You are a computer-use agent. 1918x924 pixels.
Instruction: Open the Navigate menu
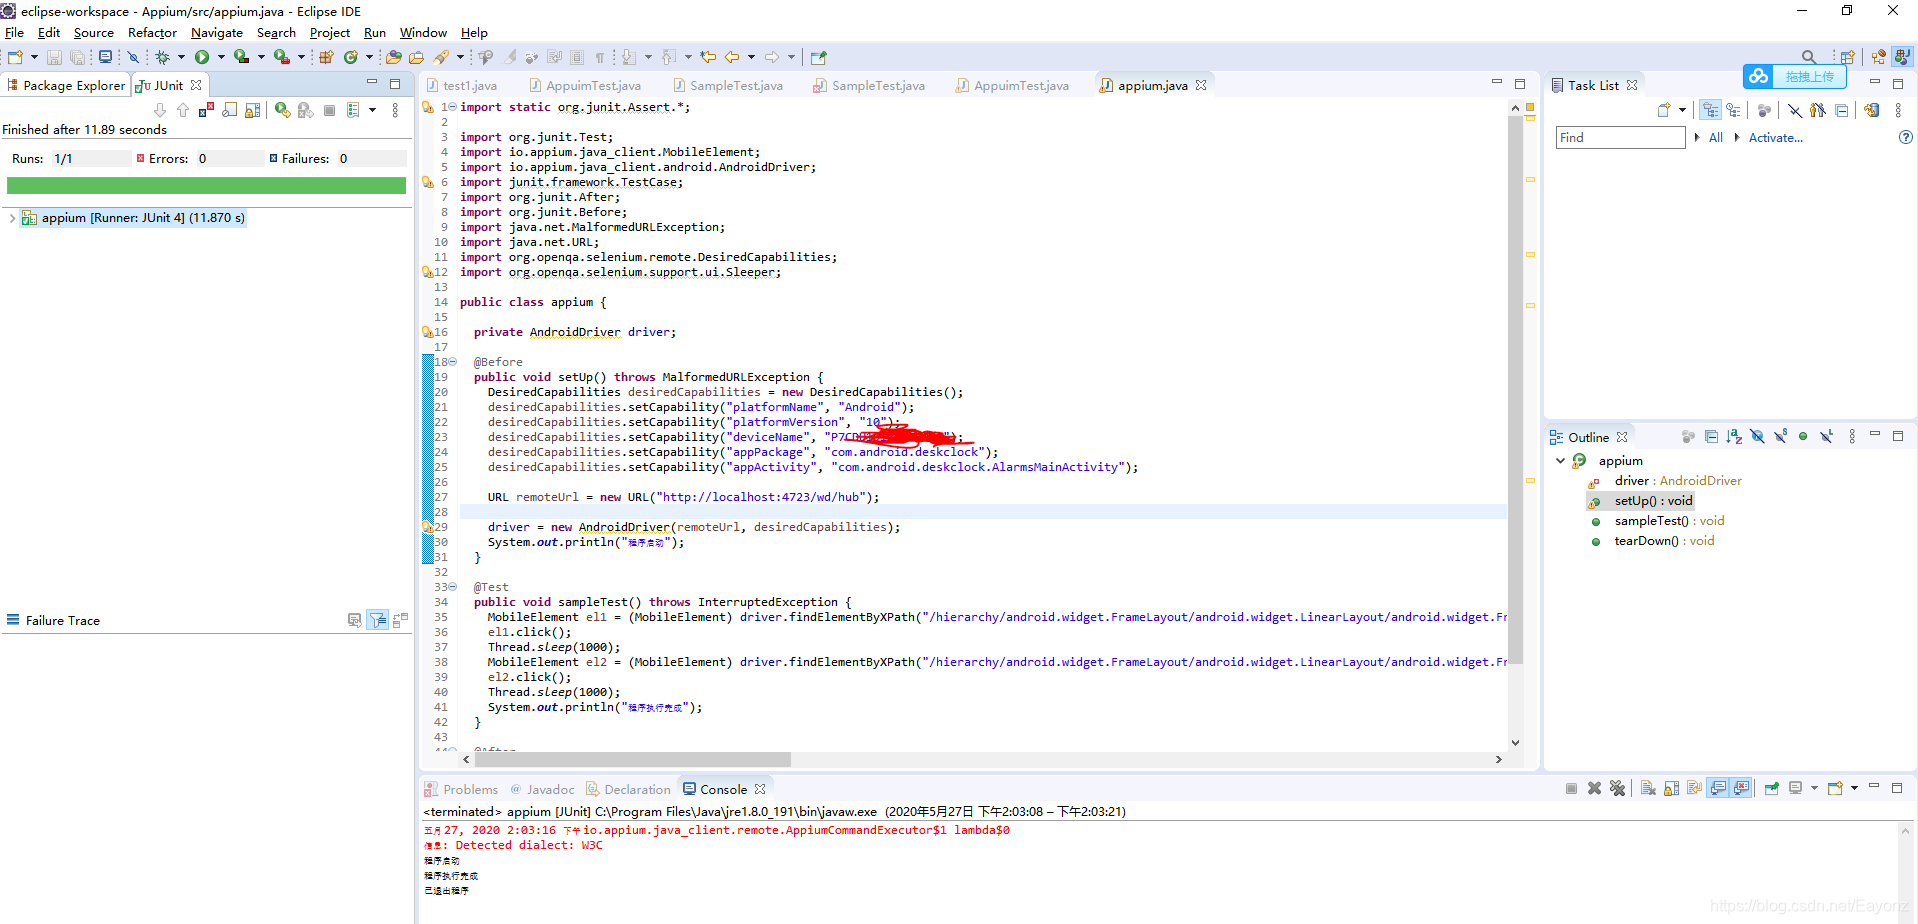tap(217, 33)
